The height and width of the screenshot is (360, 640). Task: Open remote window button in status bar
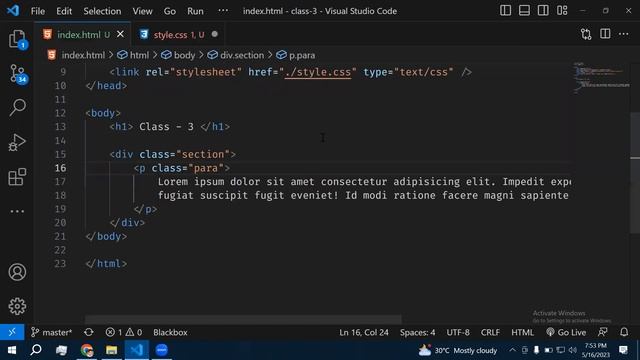(x=12, y=332)
